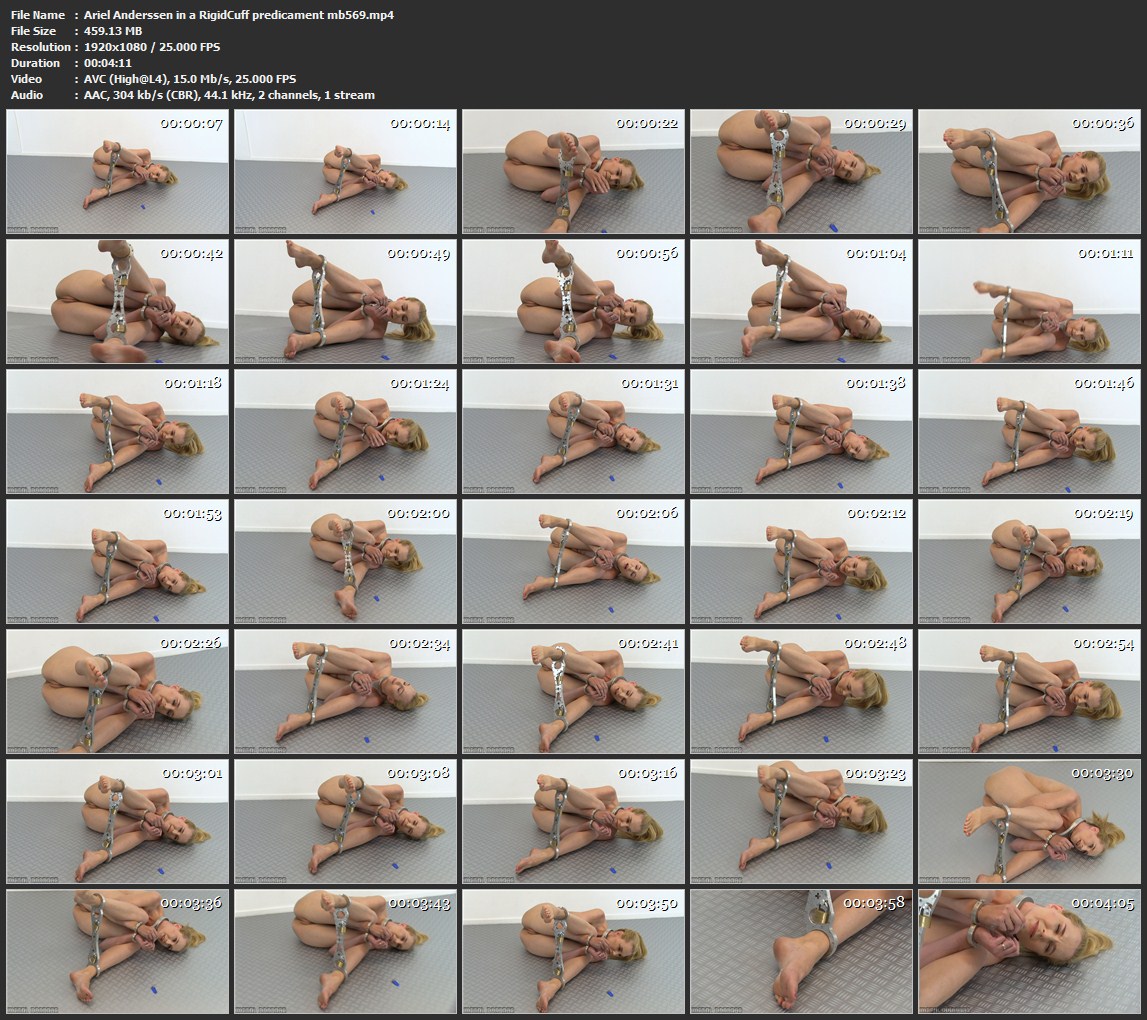The width and height of the screenshot is (1147, 1020).
Task: Pick the thumbnail labeled 00:02:26
Action: pyautogui.click(x=117, y=692)
